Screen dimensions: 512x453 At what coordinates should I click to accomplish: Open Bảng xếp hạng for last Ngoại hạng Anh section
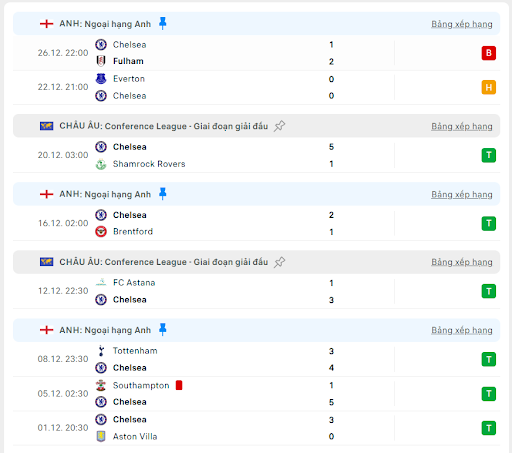pyautogui.click(x=462, y=330)
